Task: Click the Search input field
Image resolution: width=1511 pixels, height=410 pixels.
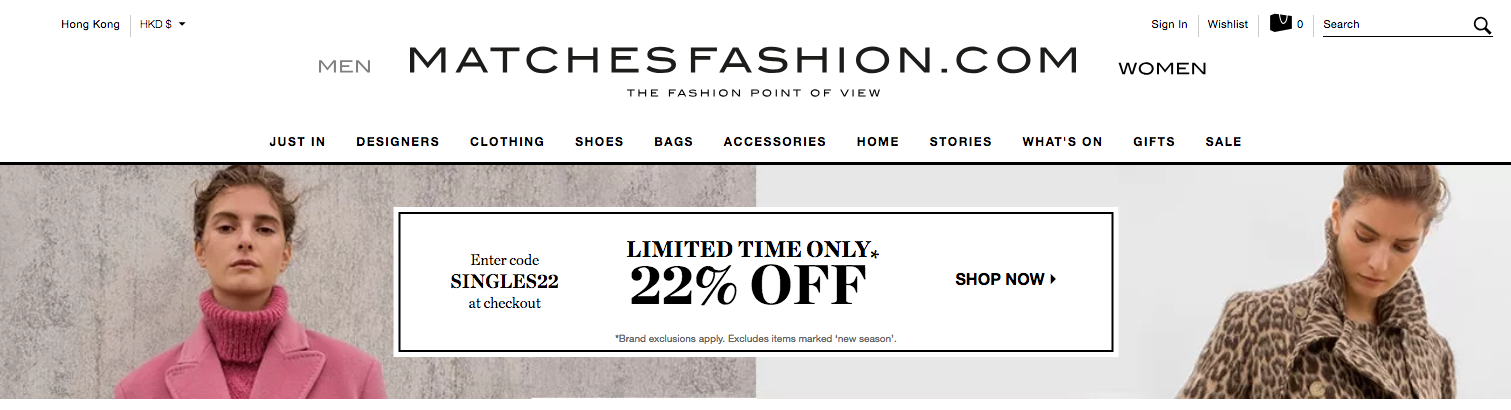Action: click(x=1396, y=24)
